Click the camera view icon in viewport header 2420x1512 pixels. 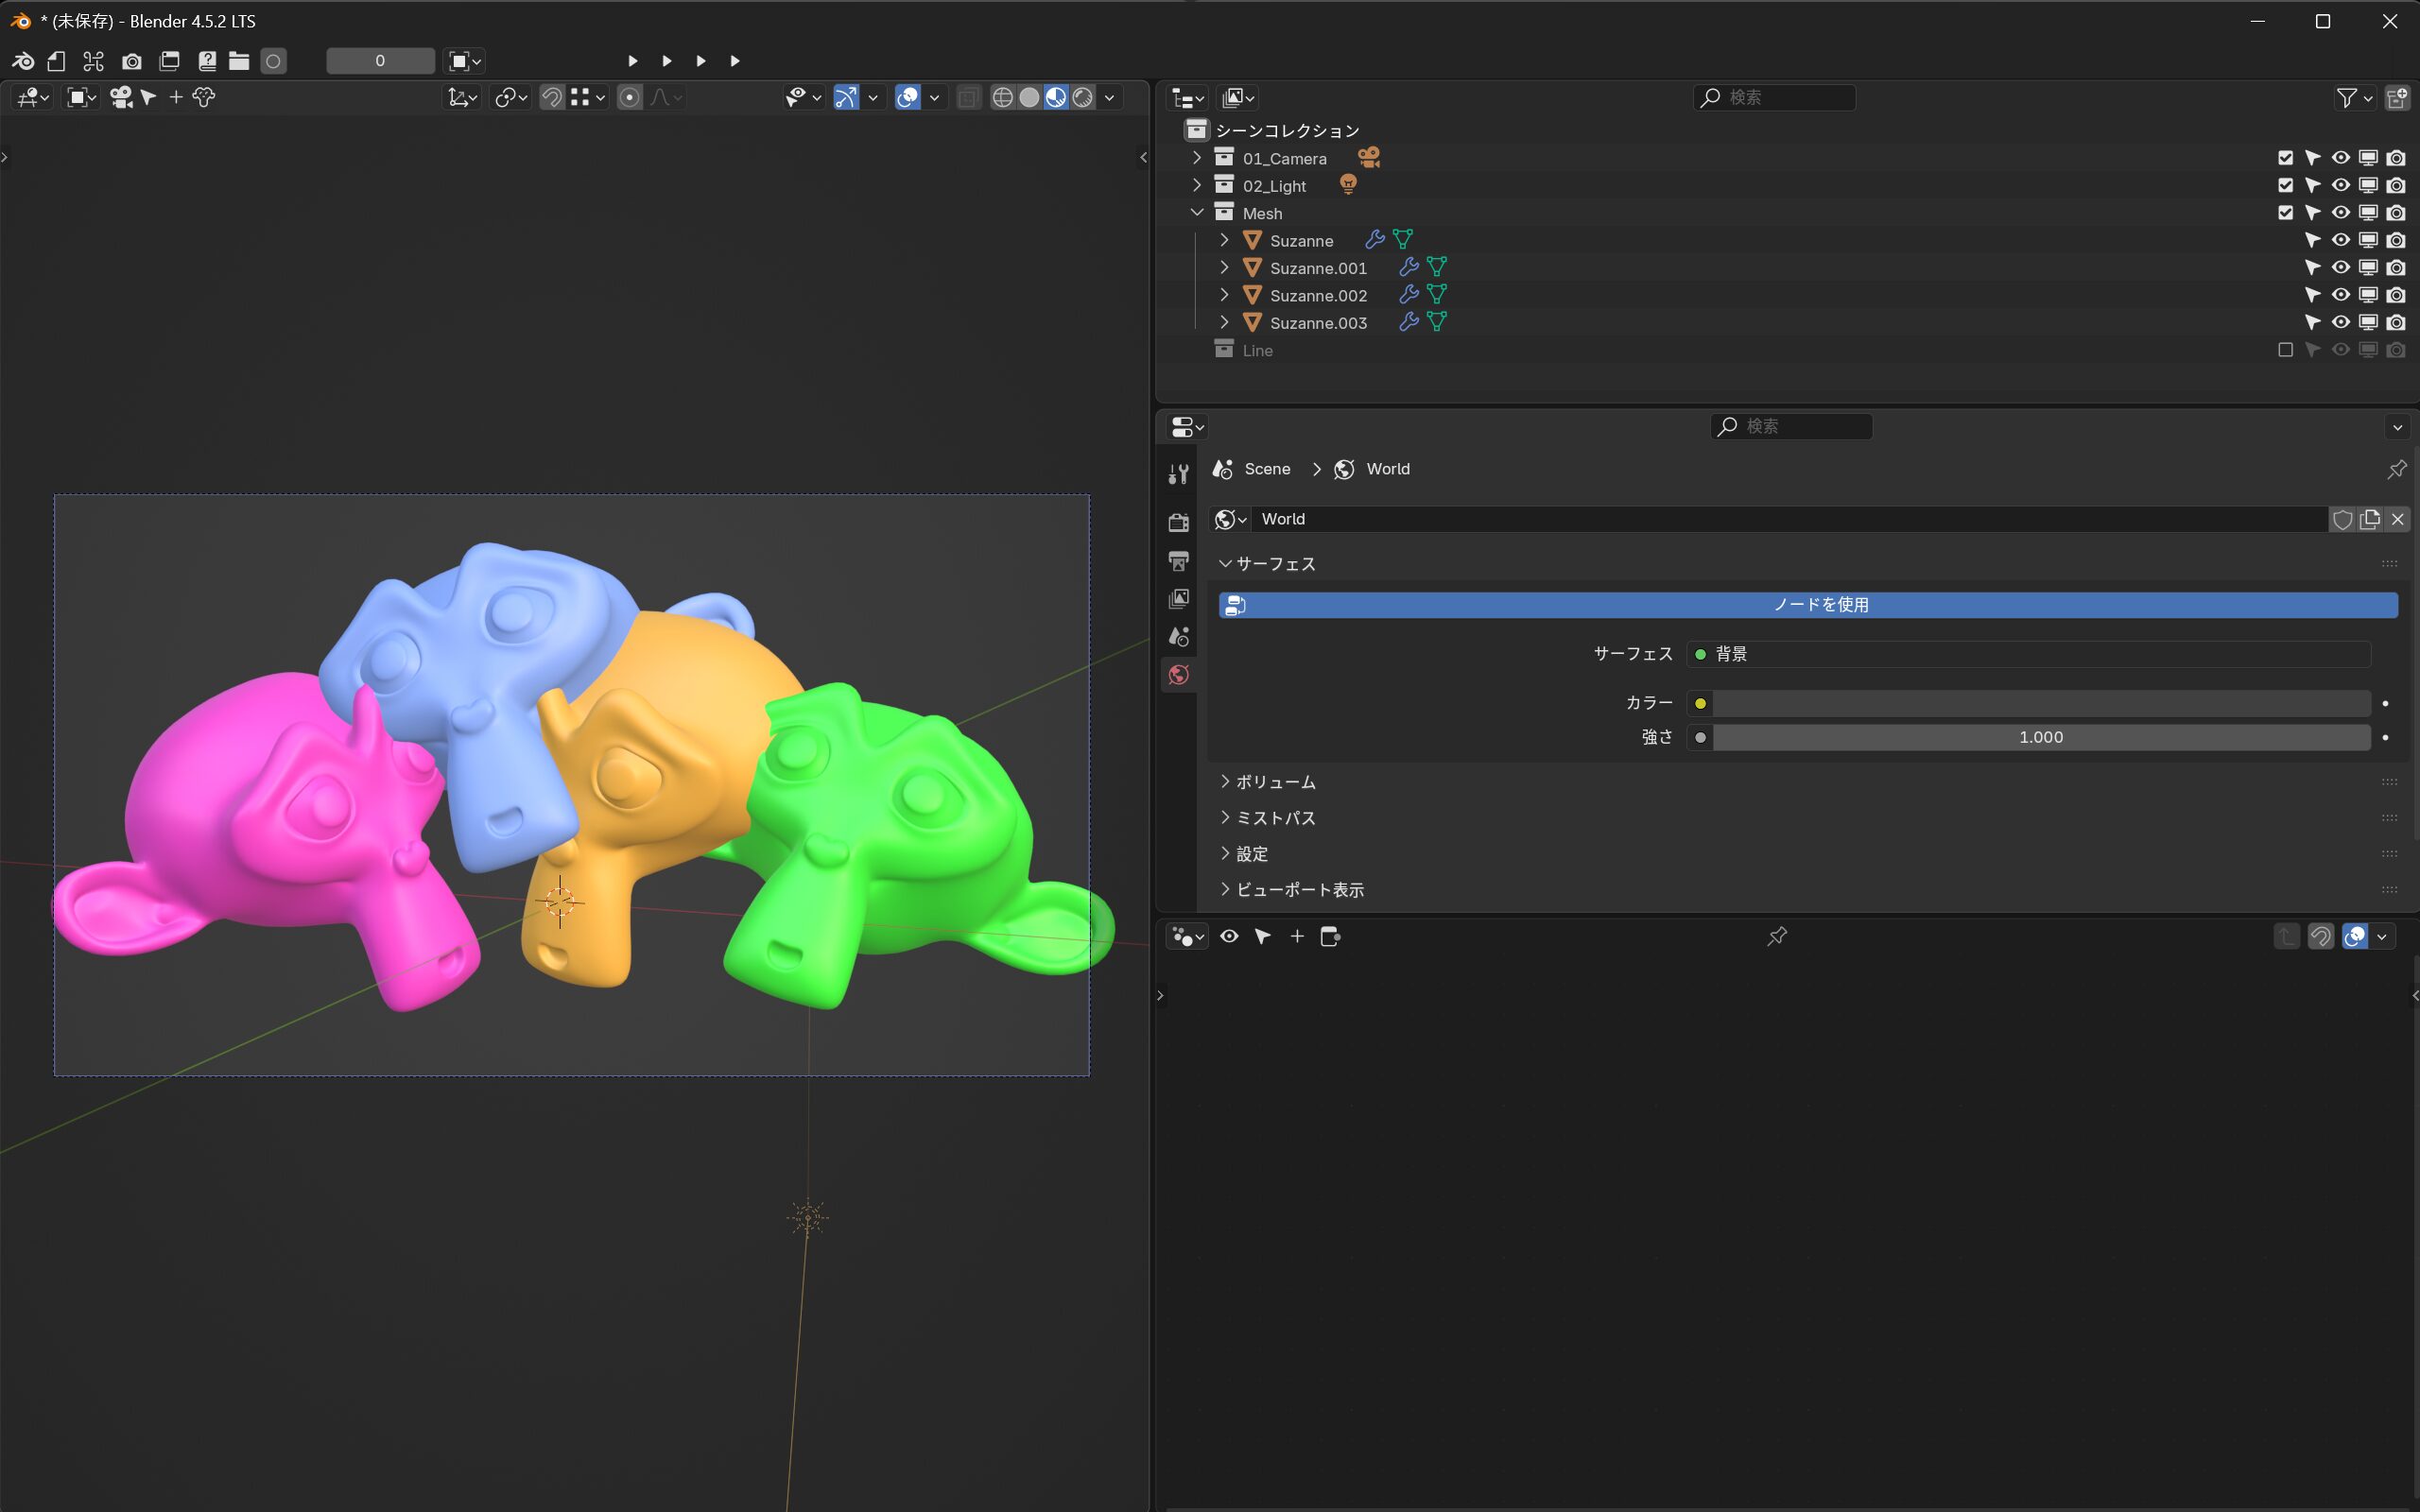(121, 97)
